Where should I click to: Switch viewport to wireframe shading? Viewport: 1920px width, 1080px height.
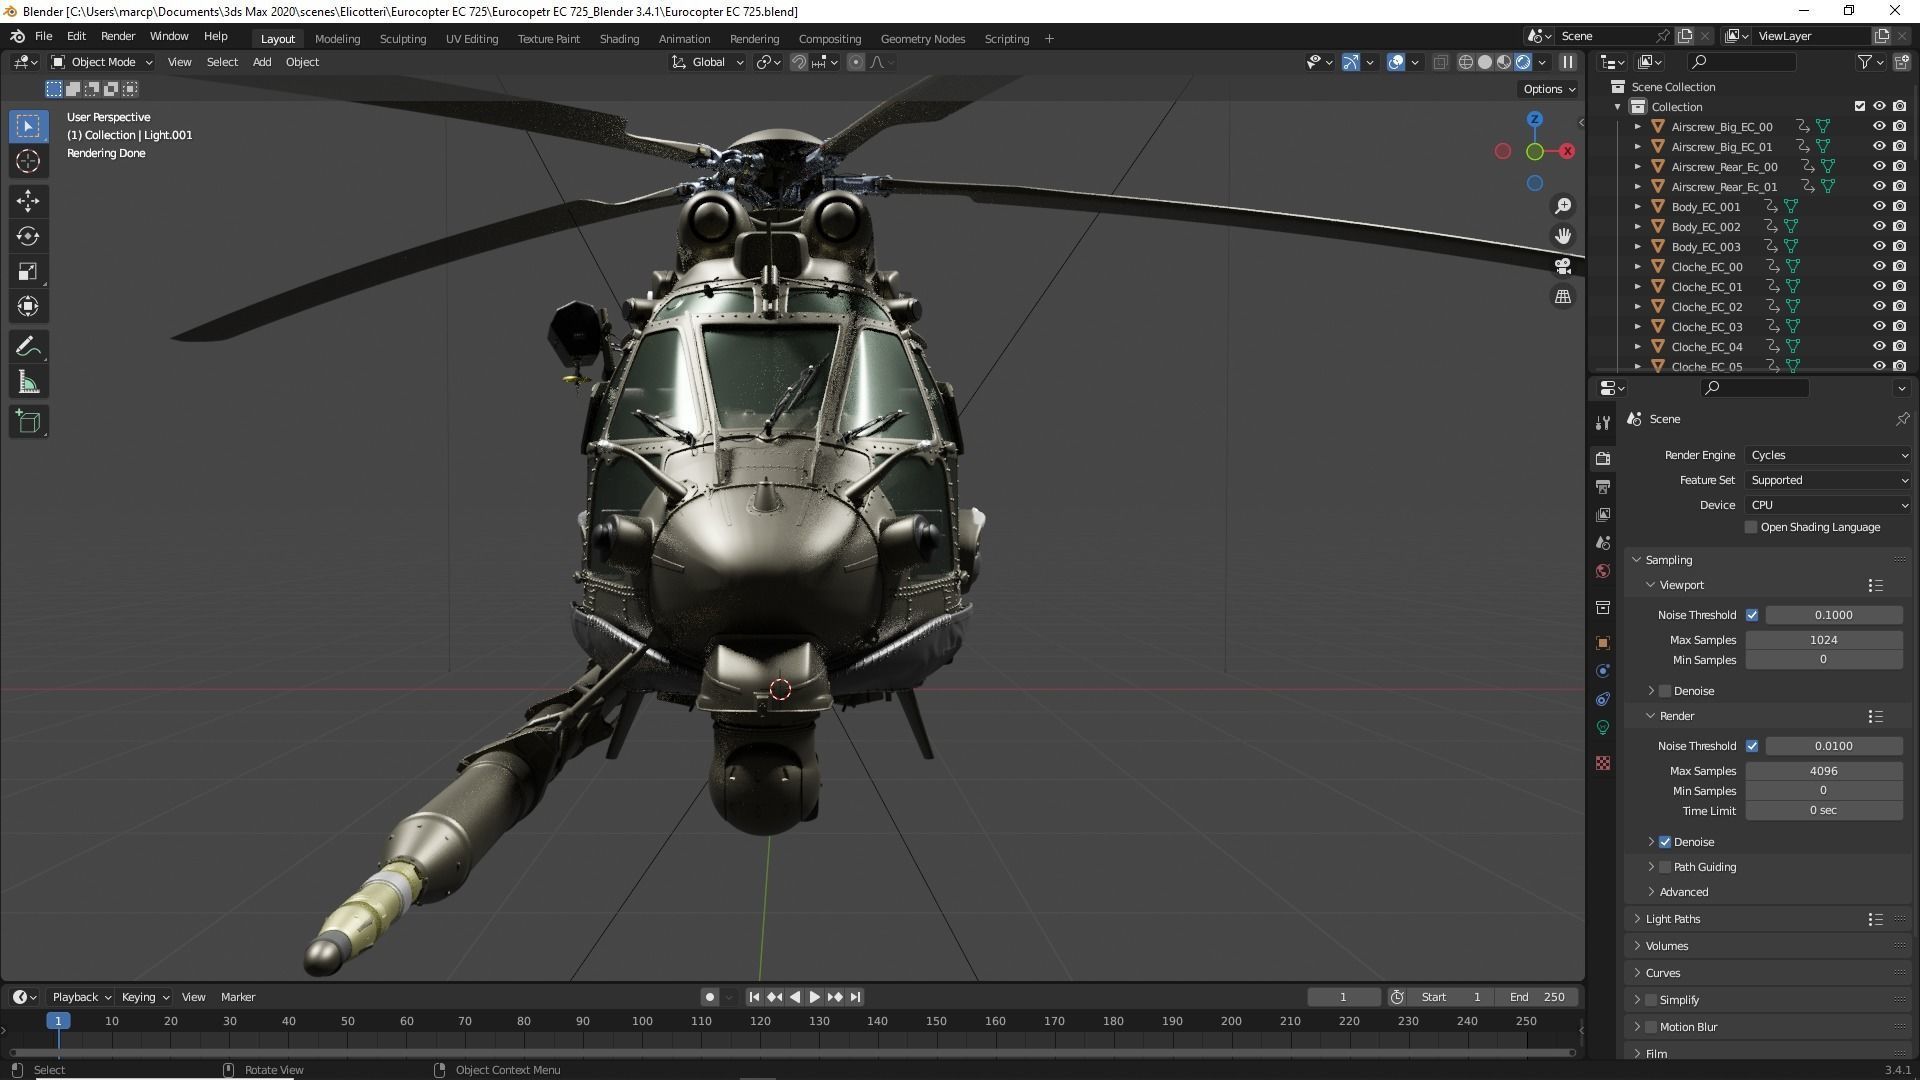[x=1466, y=62]
